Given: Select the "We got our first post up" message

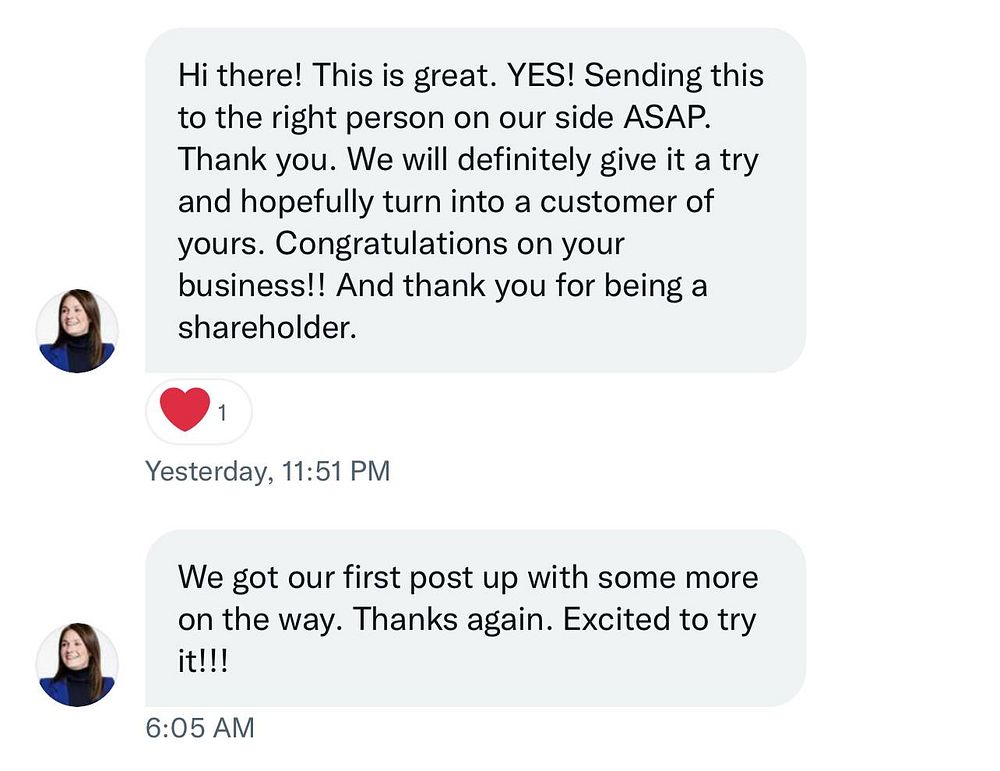Looking at the screenshot, I should [x=475, y=618].
